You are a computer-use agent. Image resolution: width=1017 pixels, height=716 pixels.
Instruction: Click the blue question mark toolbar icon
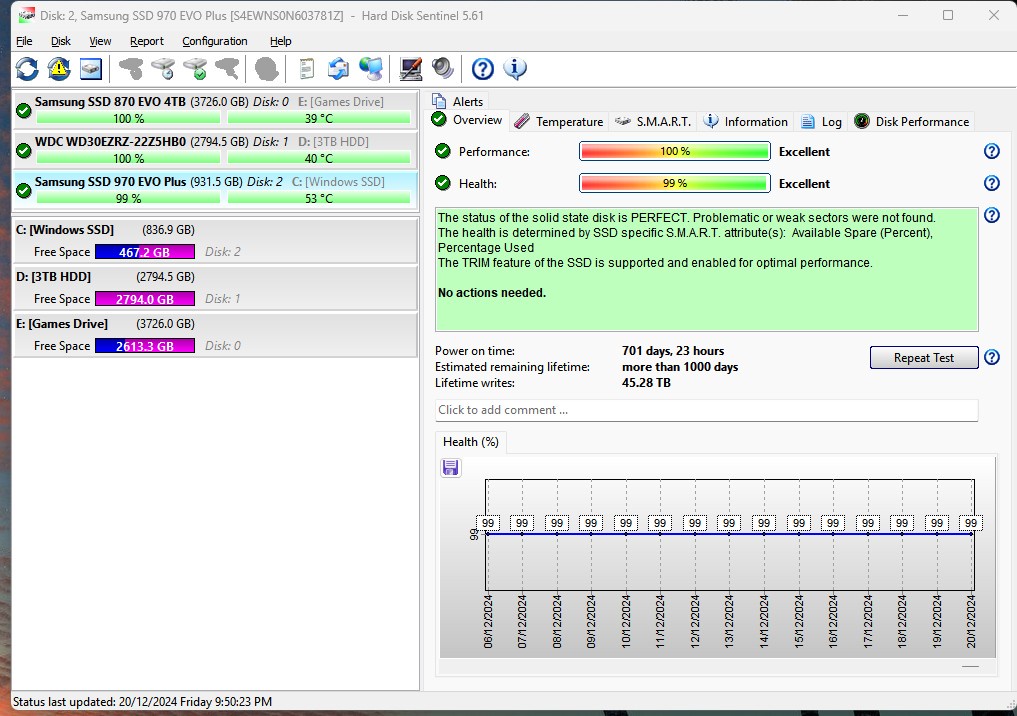(x=483, y=69)
